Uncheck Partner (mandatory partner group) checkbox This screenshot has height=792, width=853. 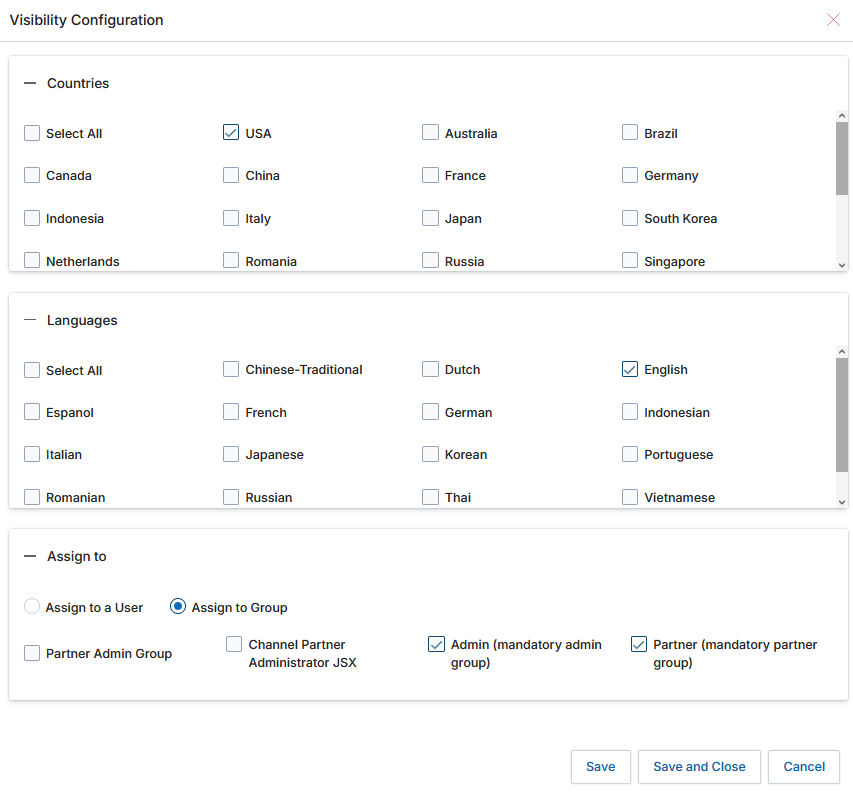click(639, 644)
